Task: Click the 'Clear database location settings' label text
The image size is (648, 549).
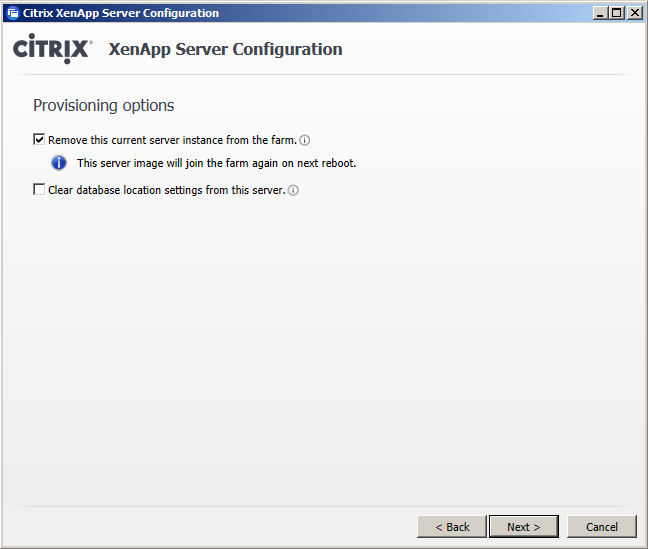Action: [x=166, y=190]
